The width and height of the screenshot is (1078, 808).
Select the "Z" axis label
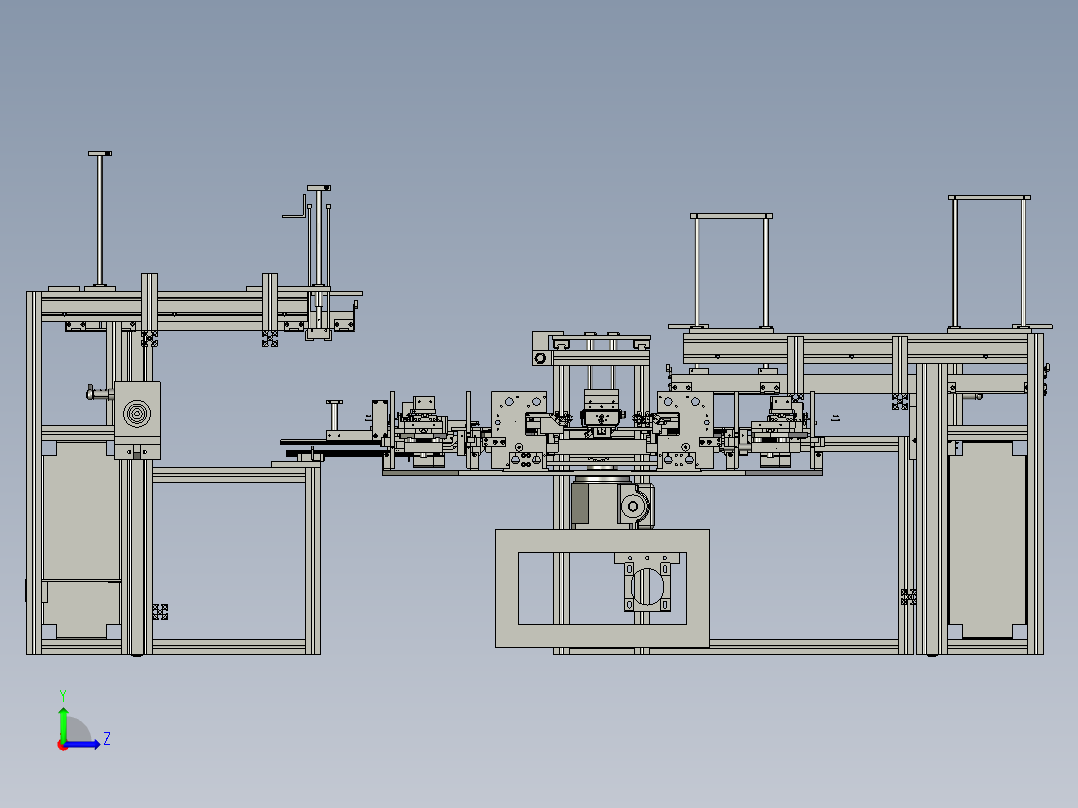[x=107, y=739]
